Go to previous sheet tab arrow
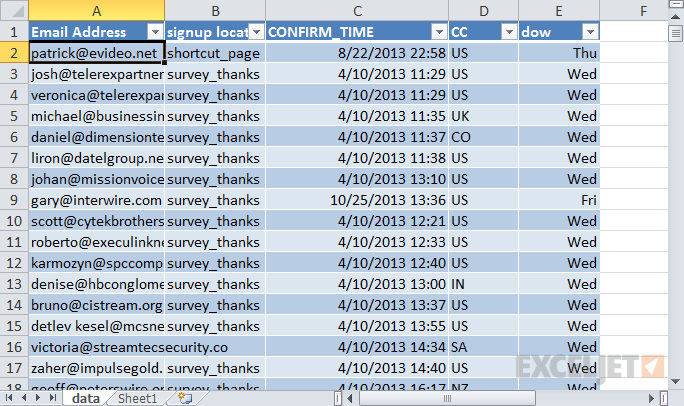This screenshot has width=684, height=406. coord(24,398)
